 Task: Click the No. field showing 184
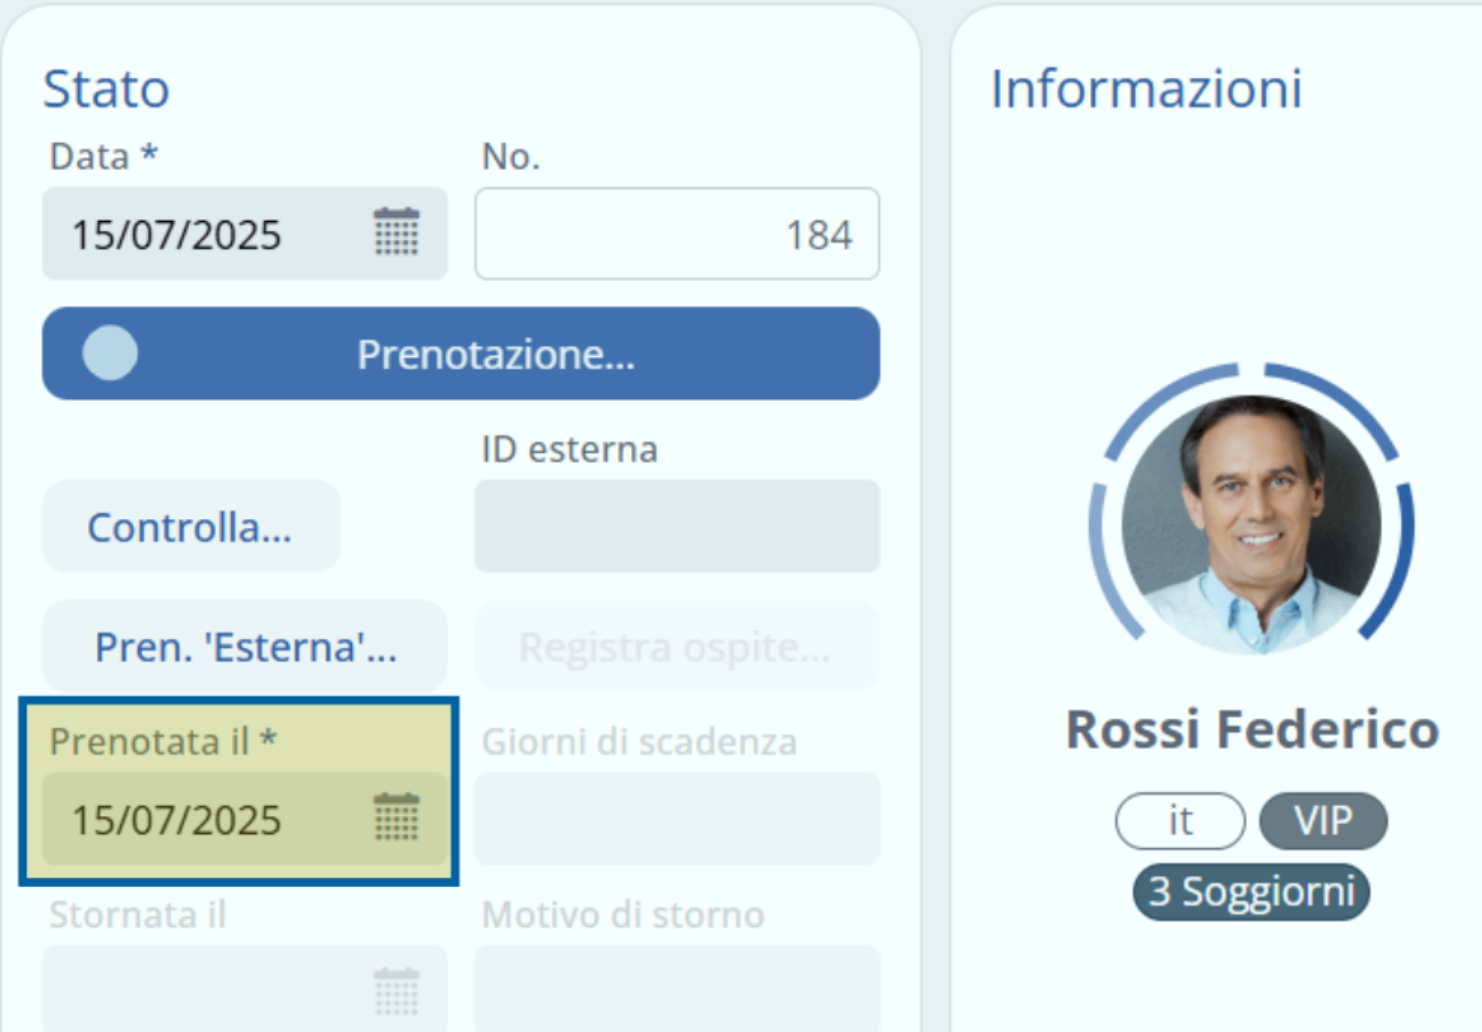tap(676, 234)
